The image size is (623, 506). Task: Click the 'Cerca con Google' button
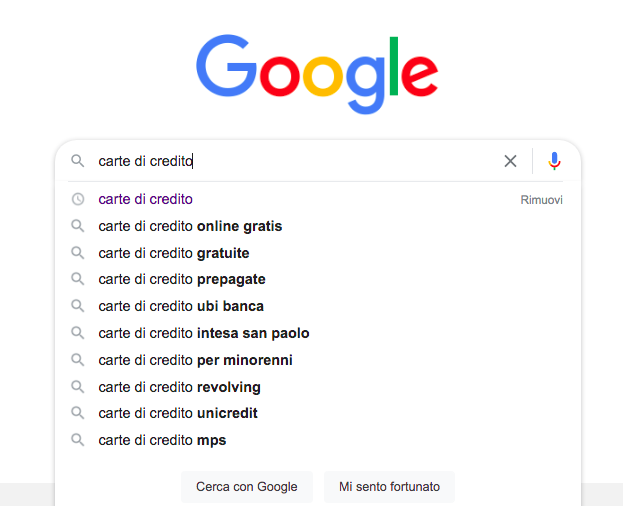click(x=247, y=487)
